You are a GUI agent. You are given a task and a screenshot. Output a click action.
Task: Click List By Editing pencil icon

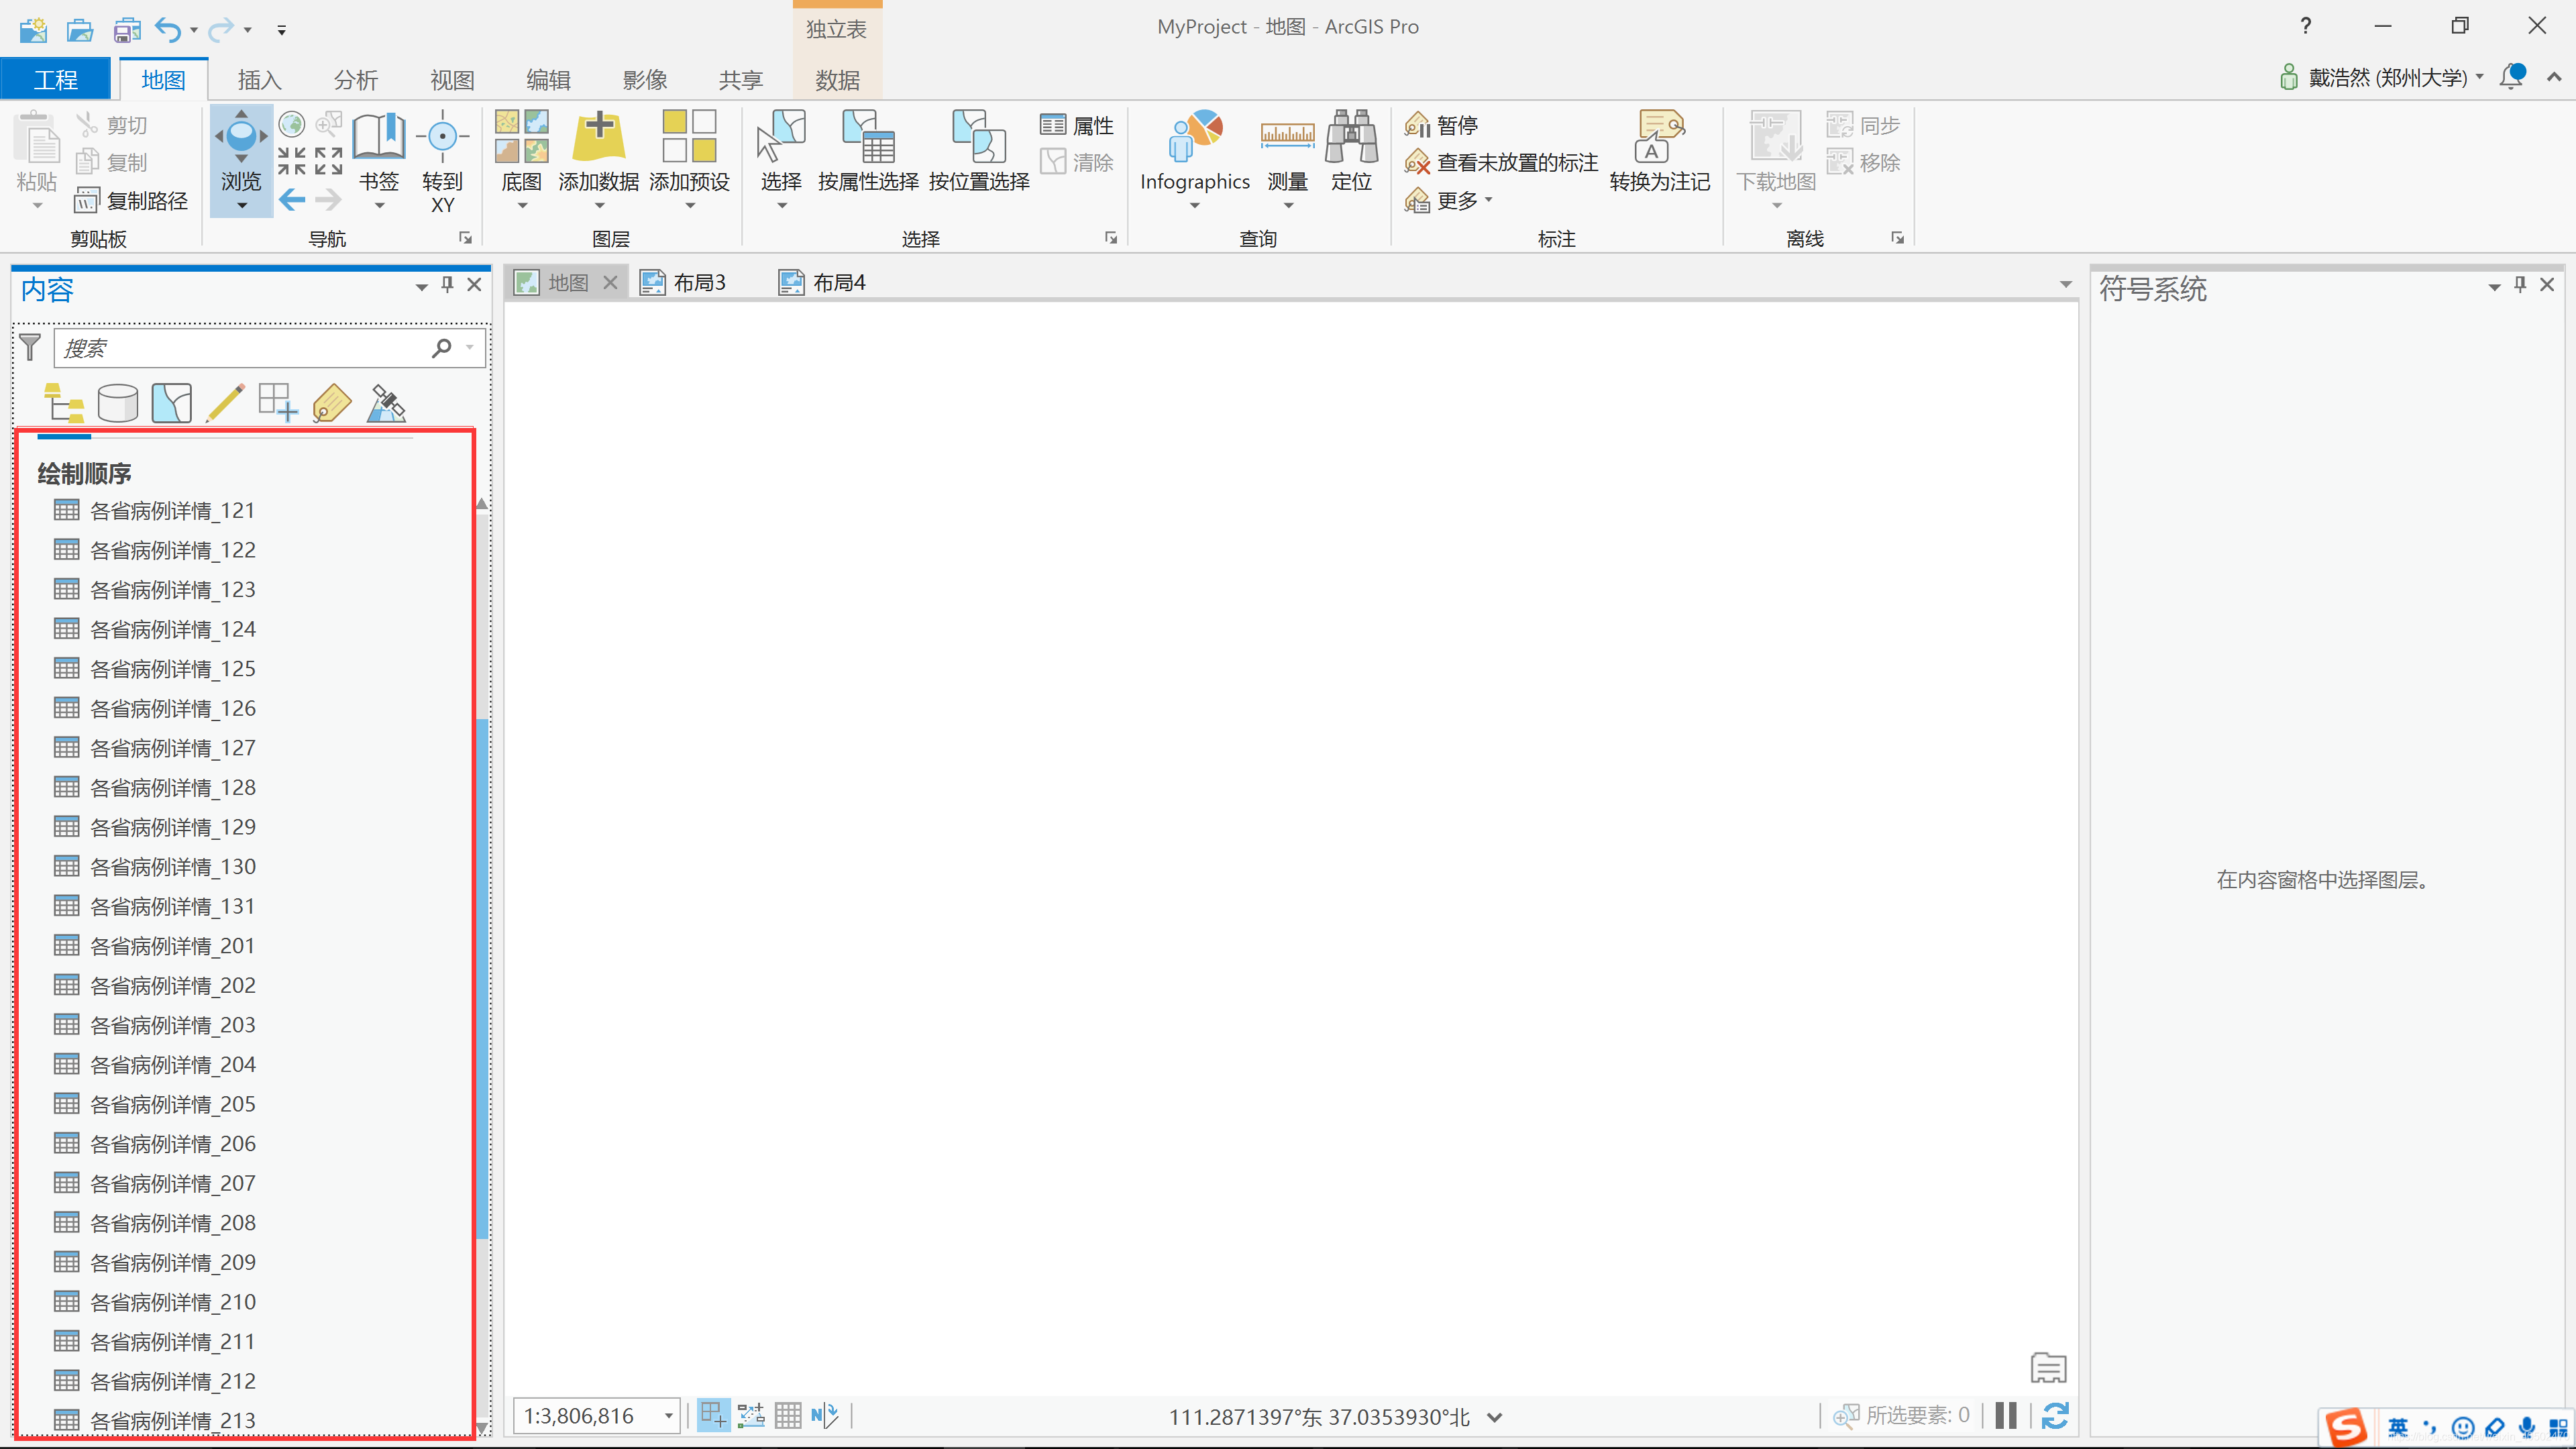point(225,404)
